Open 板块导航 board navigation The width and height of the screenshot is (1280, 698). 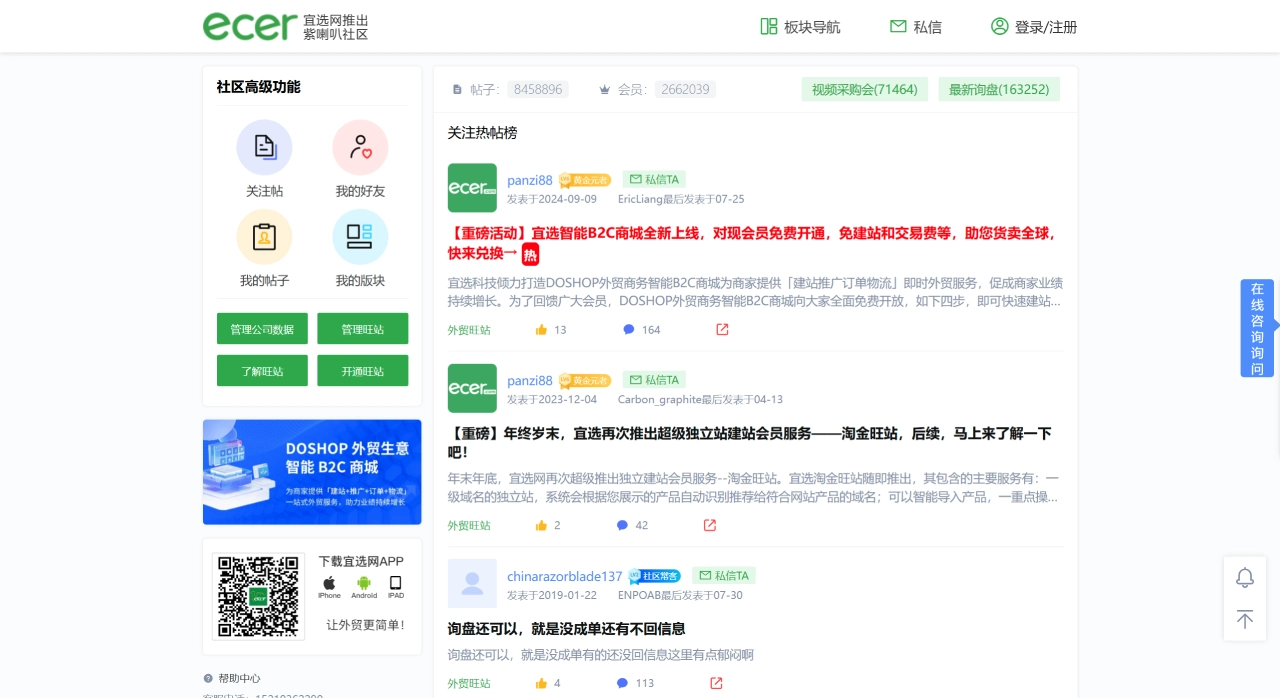800,27
